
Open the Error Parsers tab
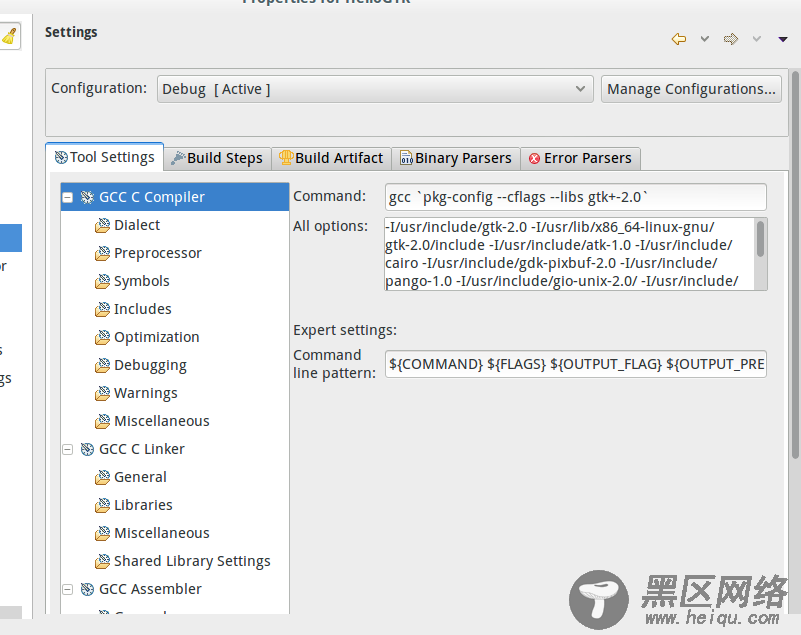coord(580,158)
